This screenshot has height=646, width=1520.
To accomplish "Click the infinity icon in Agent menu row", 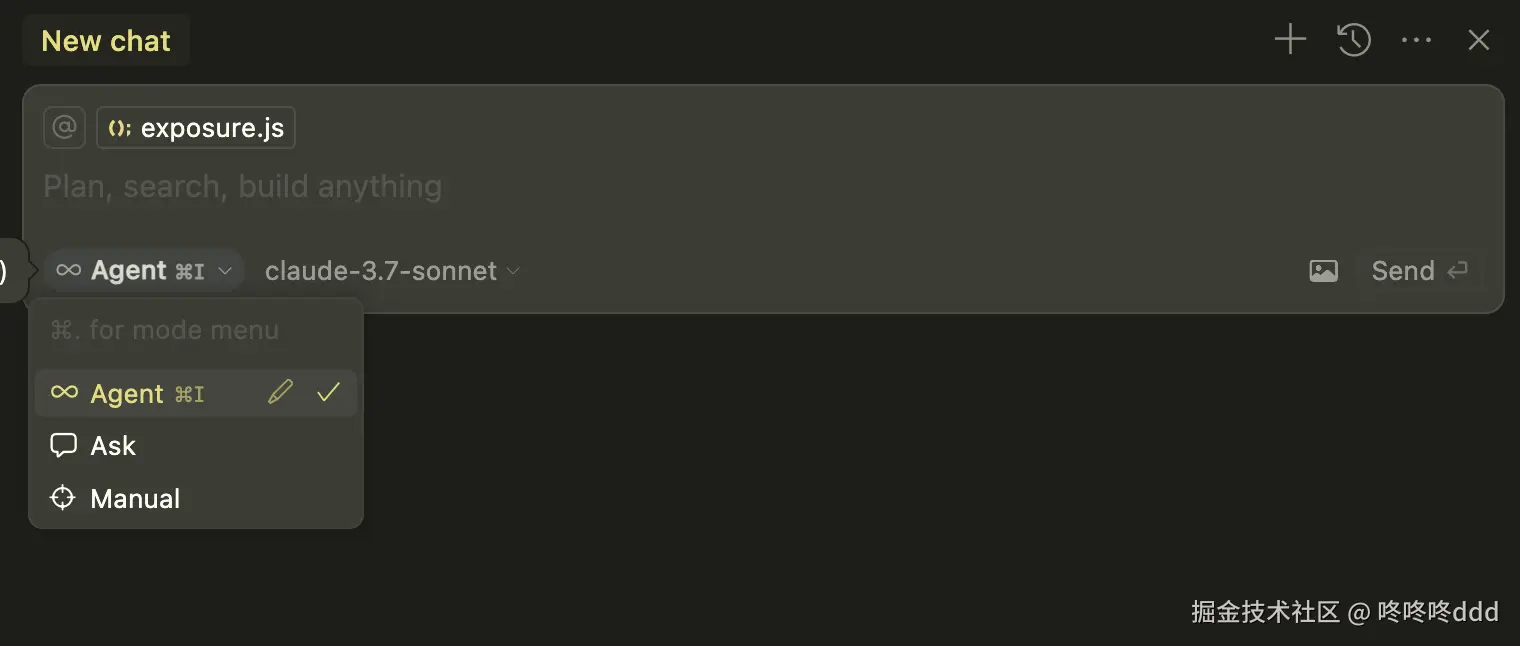I will [64, 393].
